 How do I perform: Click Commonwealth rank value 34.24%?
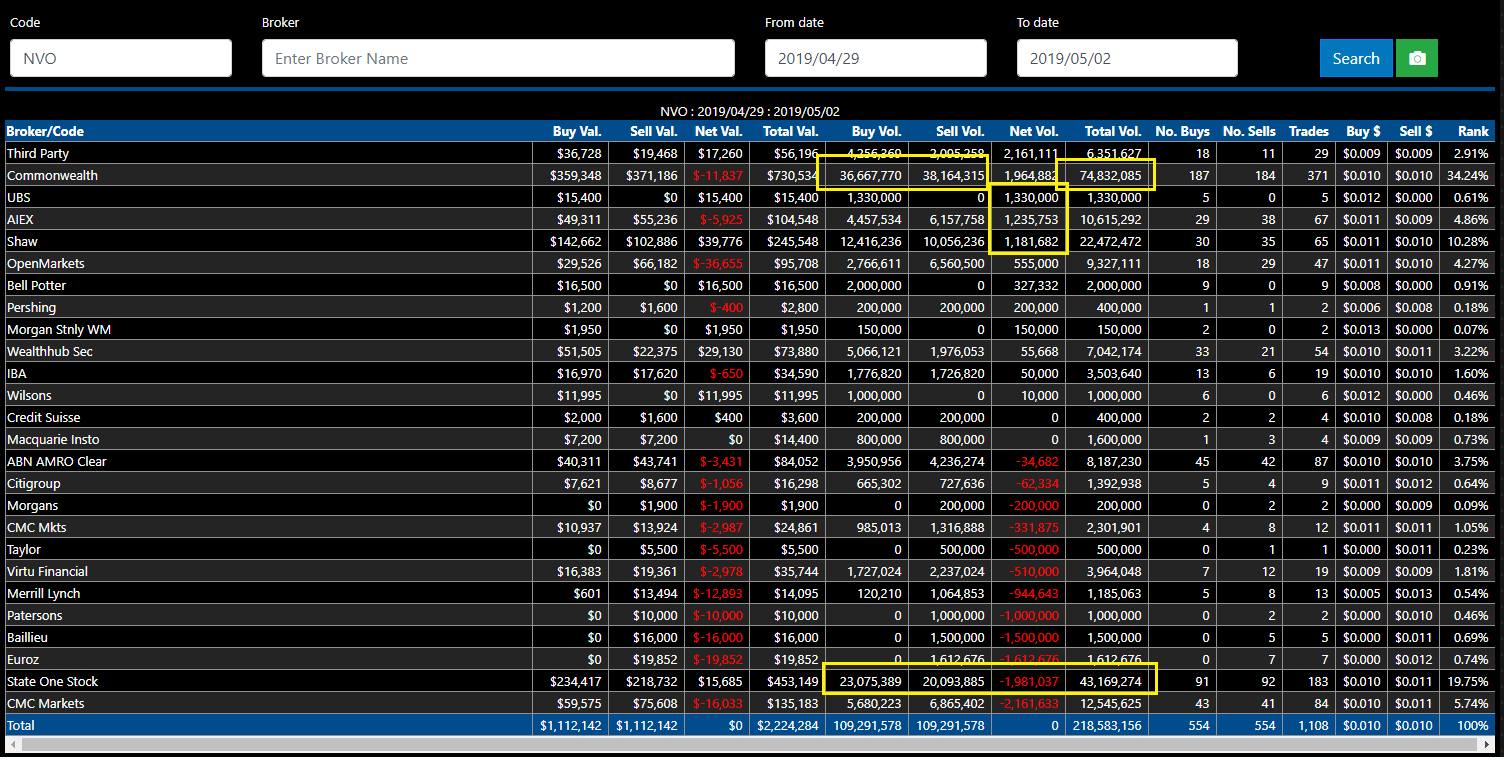(1469, 175)
